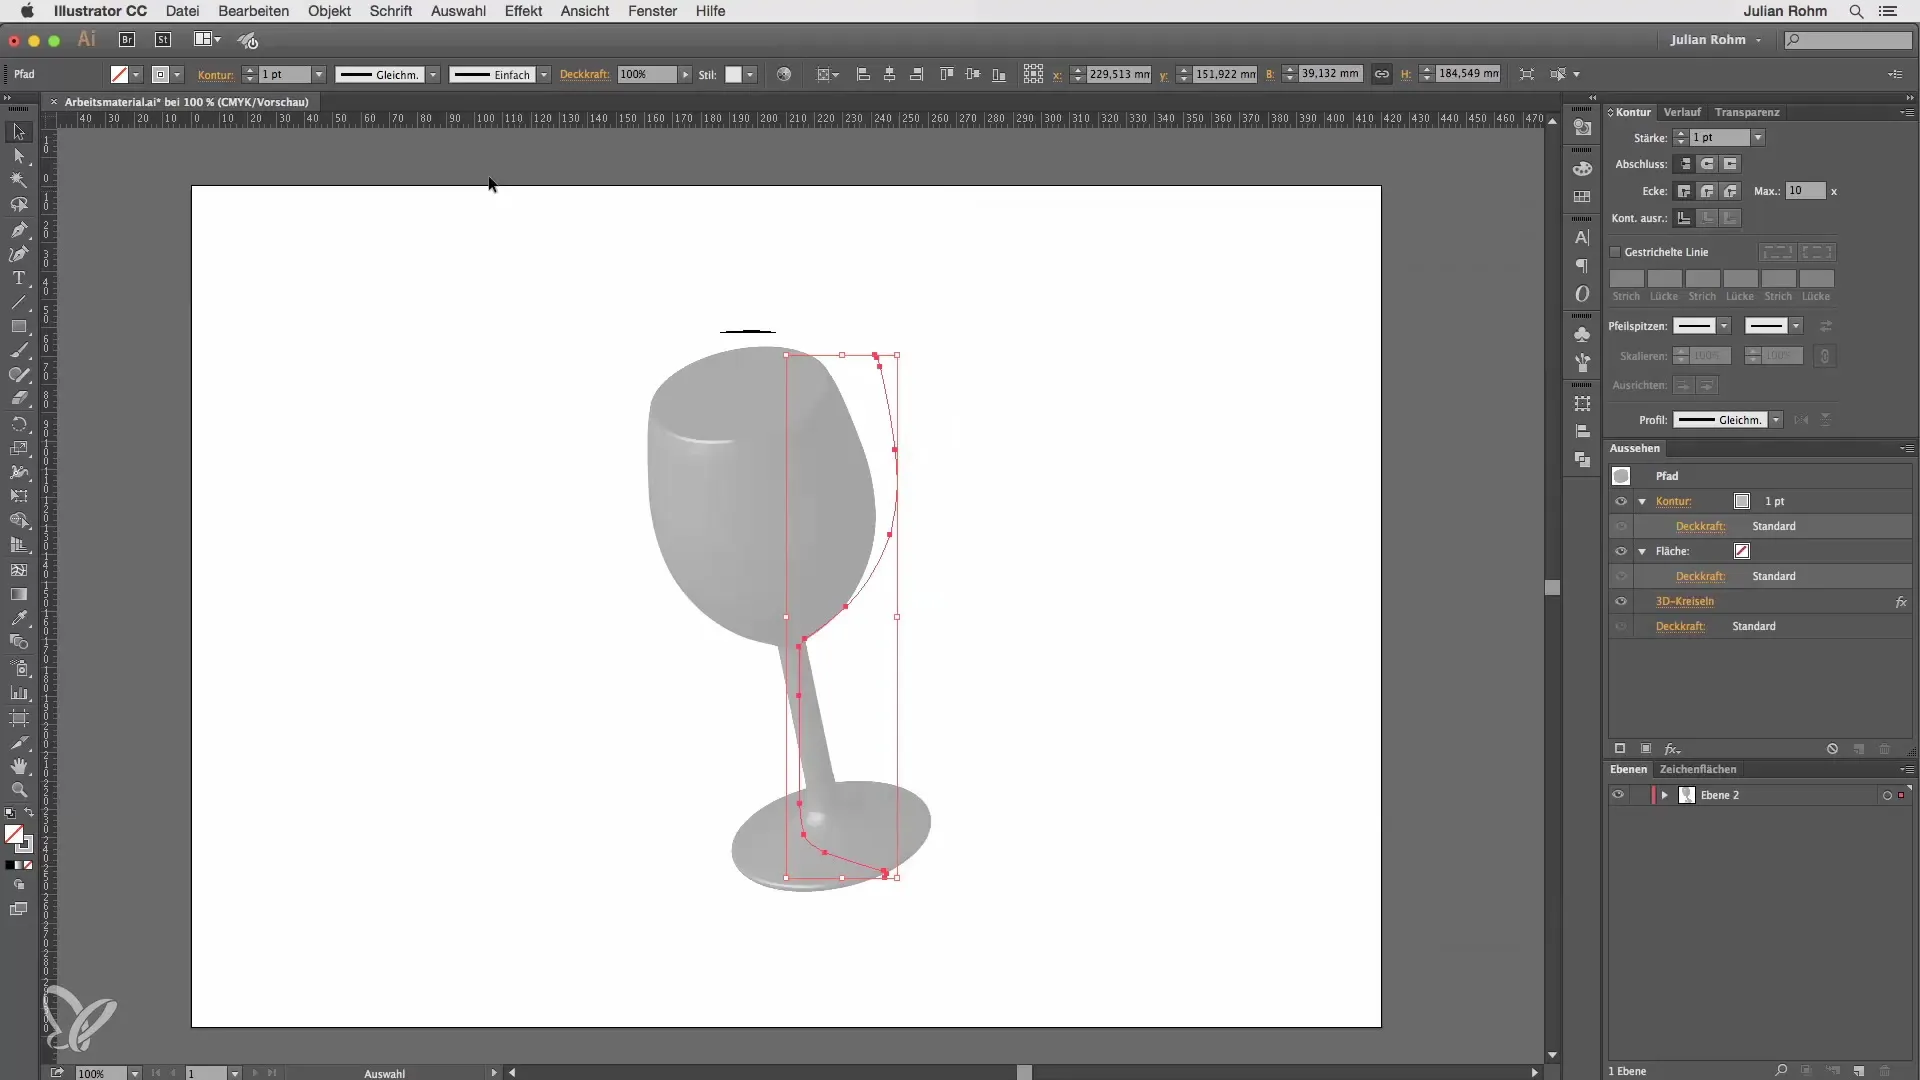Viewport: 1920px width, 1080px height.
Task: Click the clear appearance icon in Aussehen panel
Action: pos(1832,749)
